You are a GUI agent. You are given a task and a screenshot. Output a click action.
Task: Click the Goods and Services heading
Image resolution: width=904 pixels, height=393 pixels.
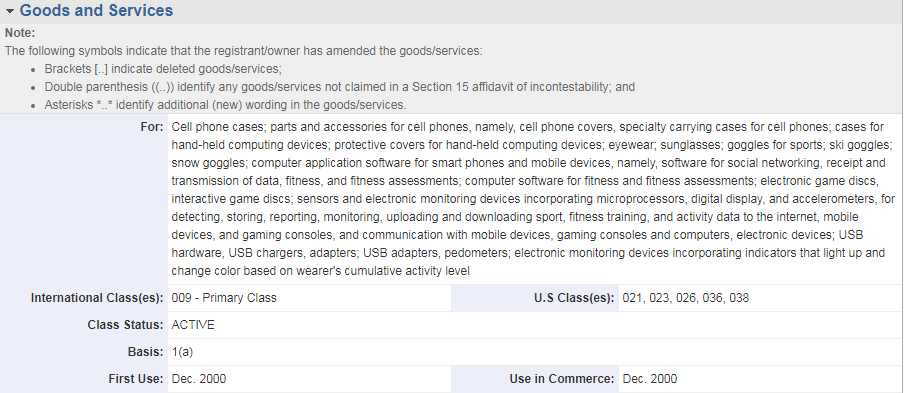96,10
